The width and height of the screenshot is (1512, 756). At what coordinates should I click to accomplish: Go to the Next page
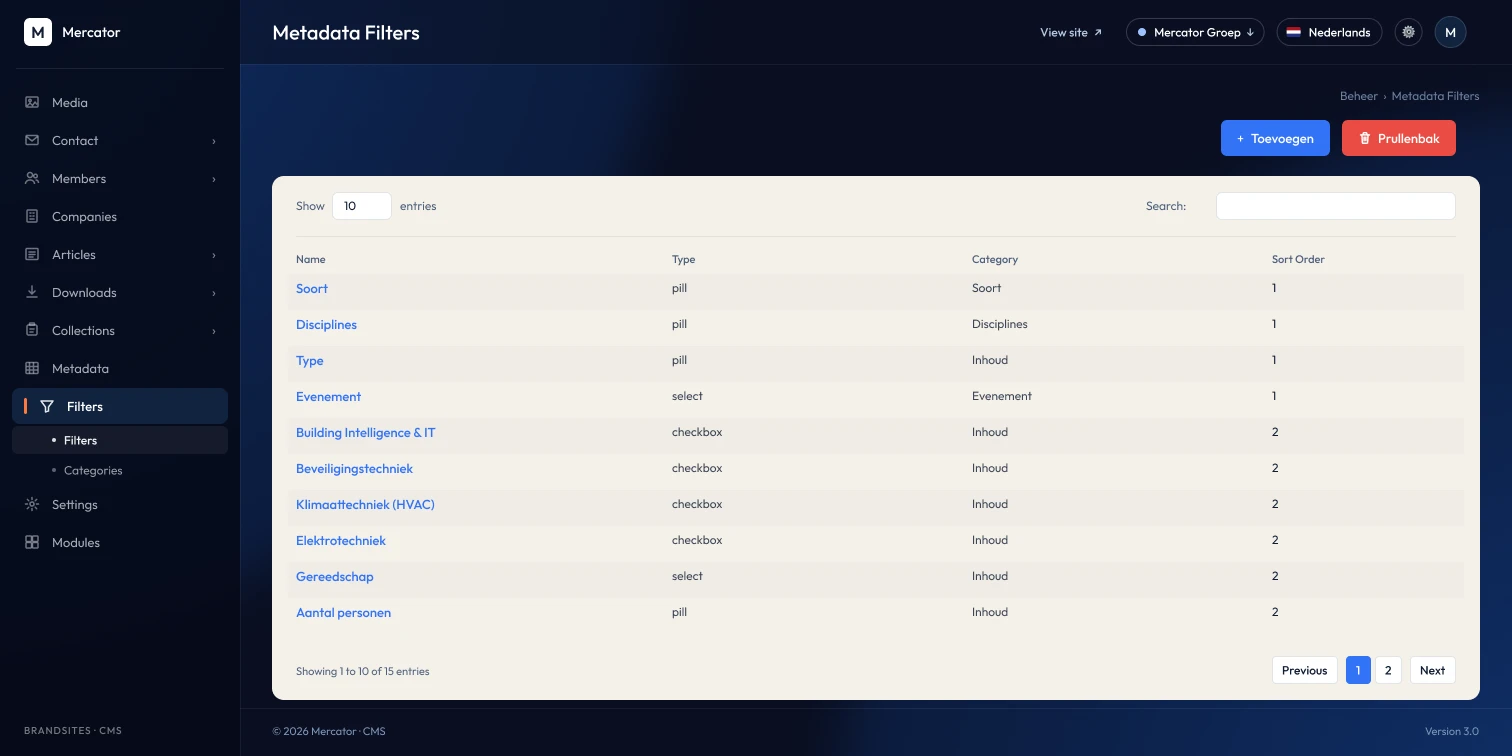pyautogui.click(x=1432, y=670)
